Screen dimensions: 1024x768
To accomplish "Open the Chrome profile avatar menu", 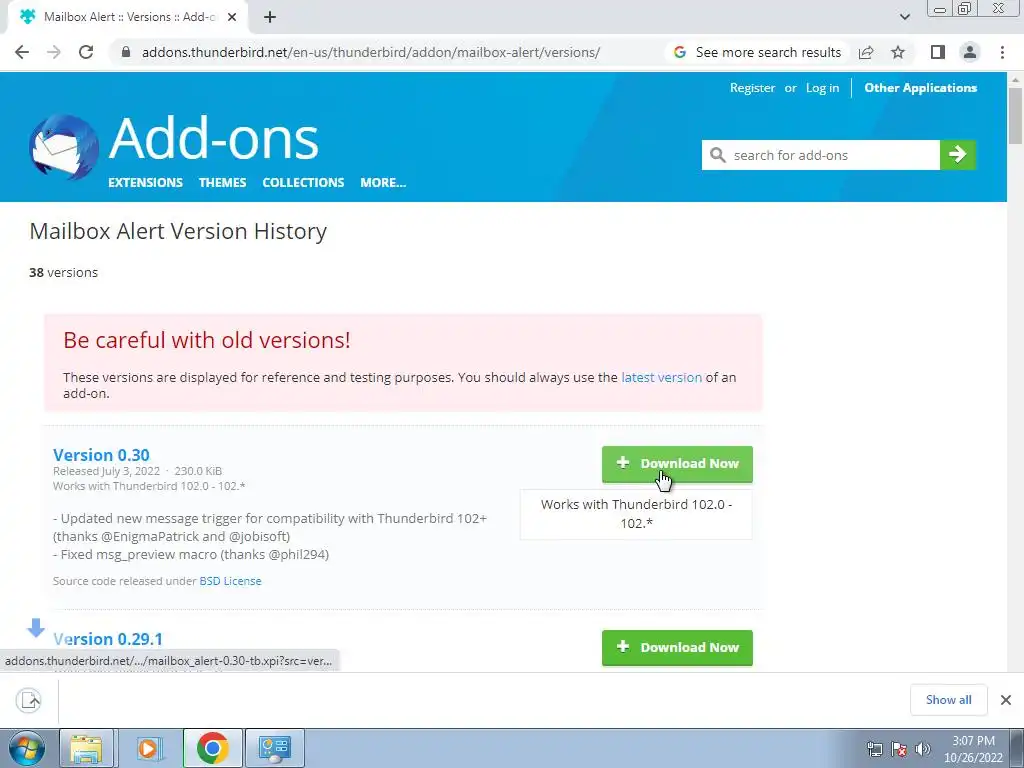I will pos(970,52).
